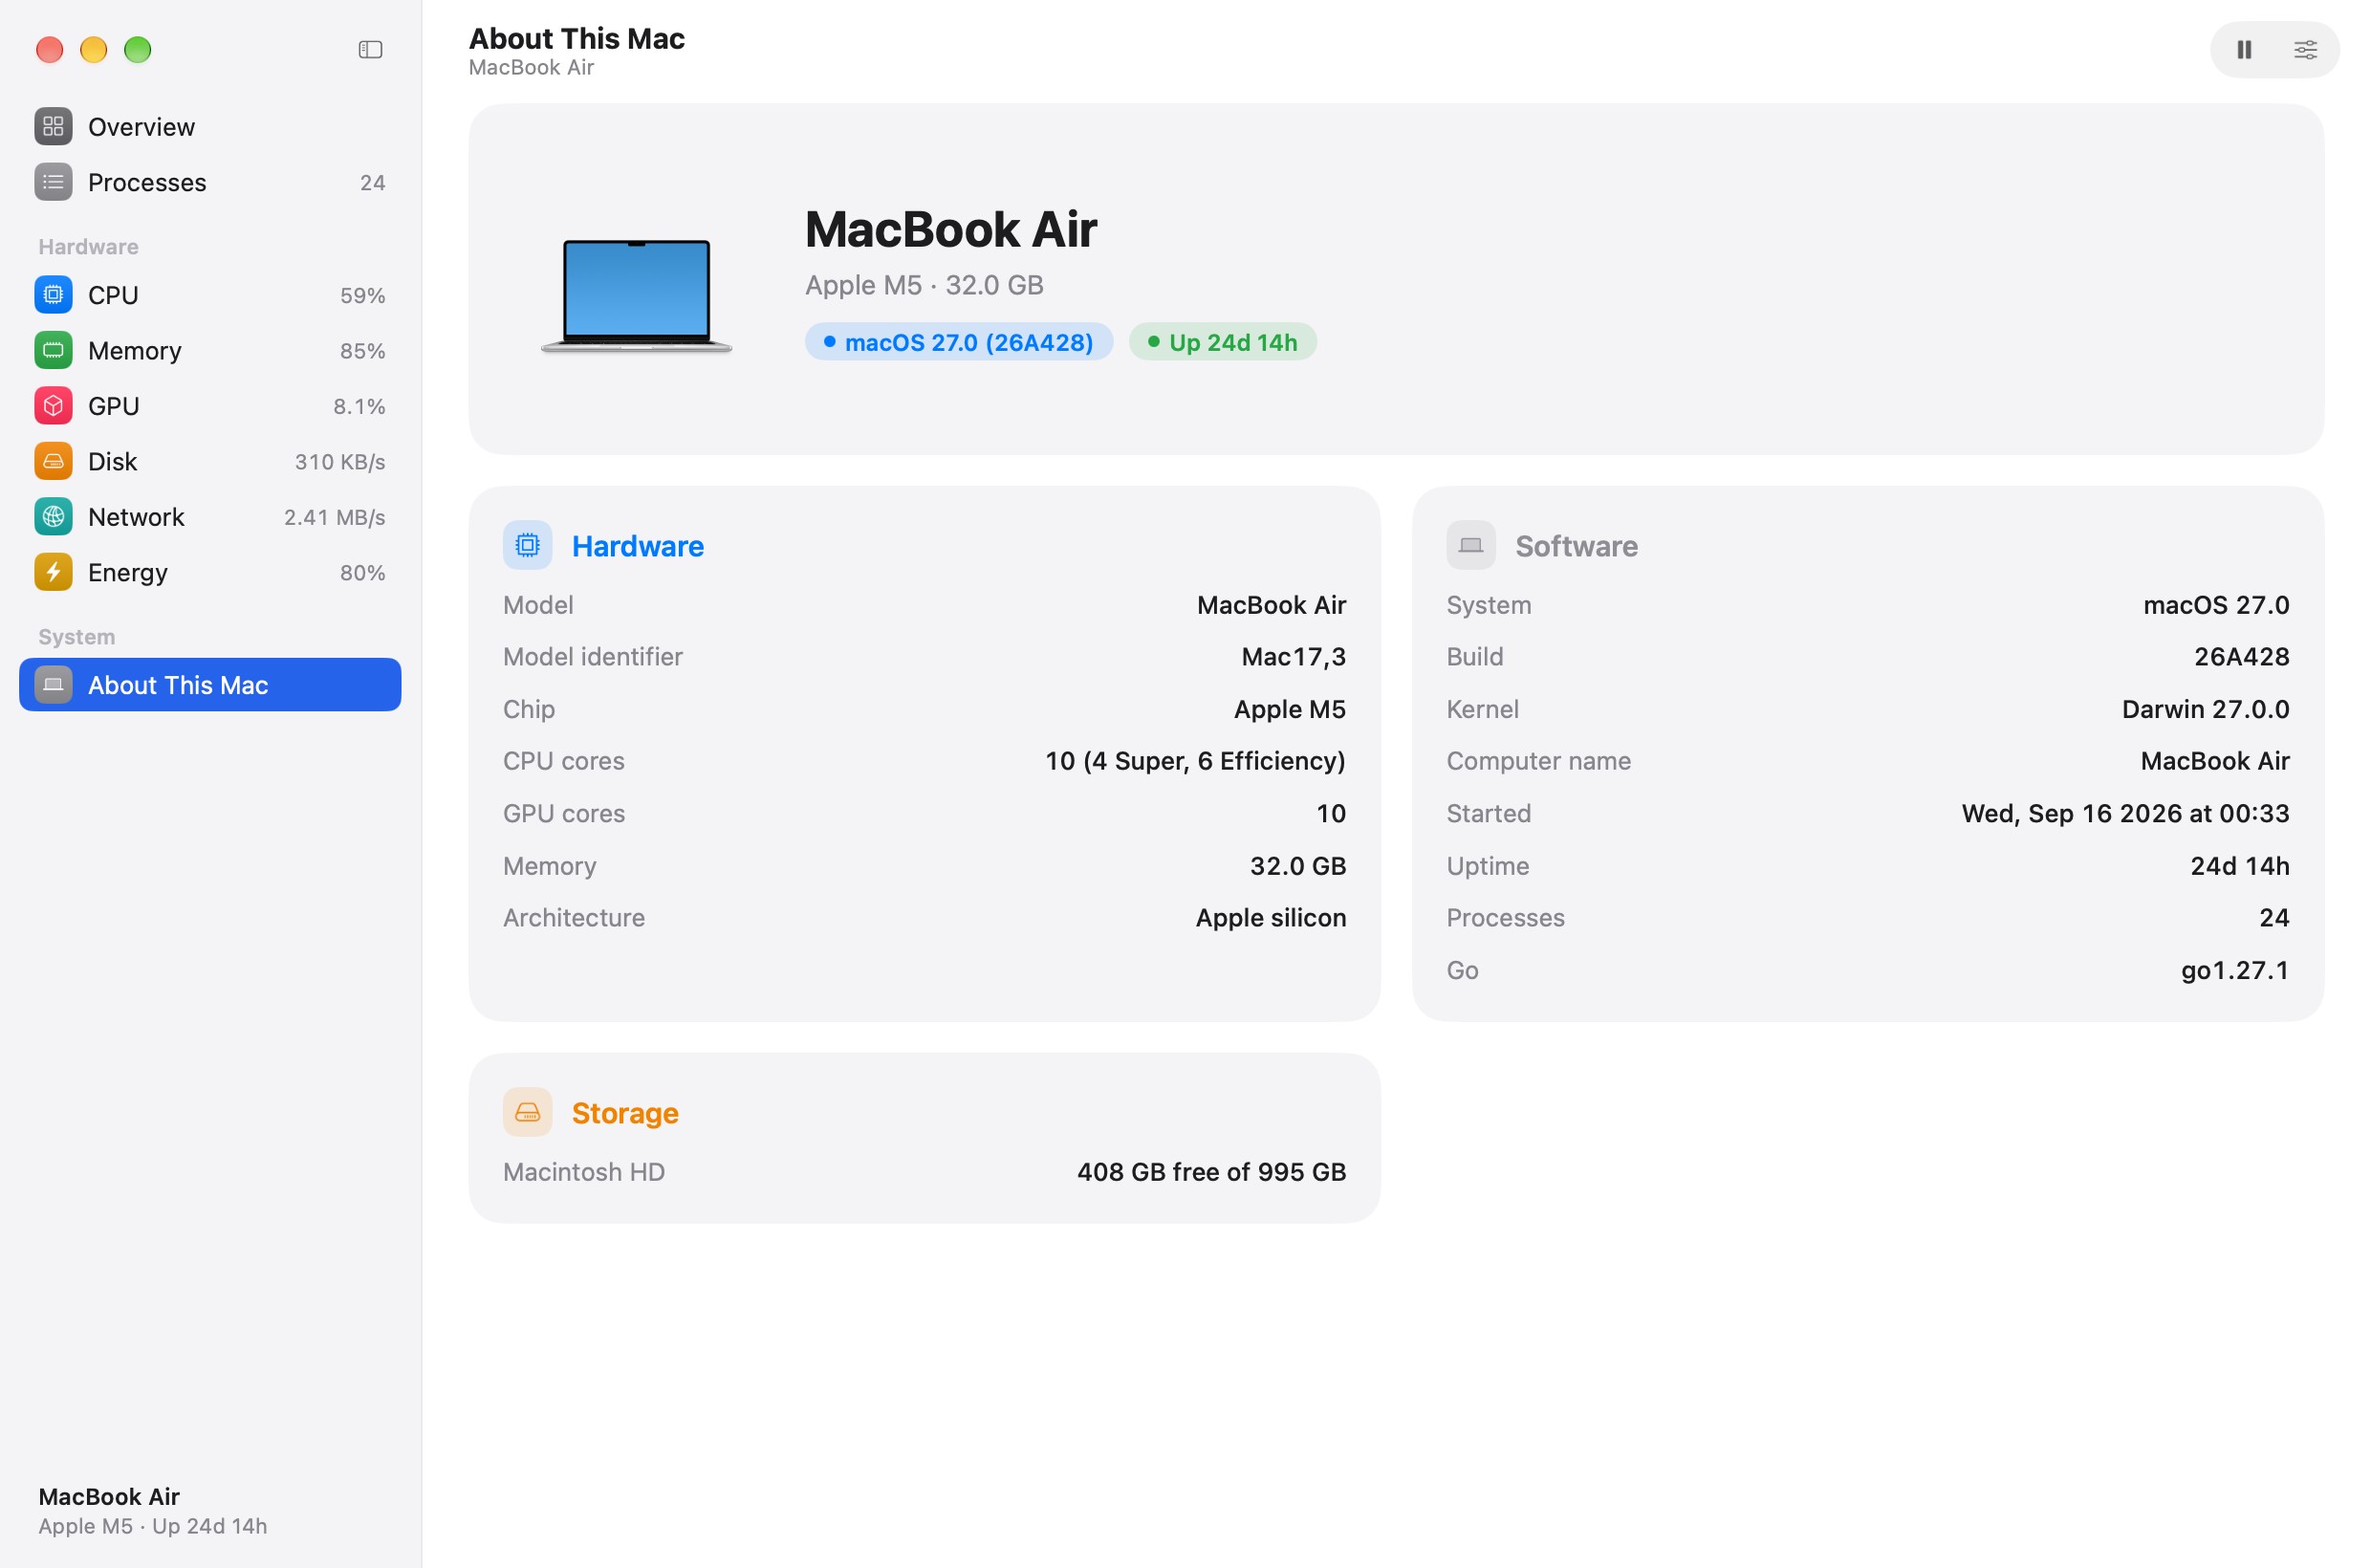The width and height of the screenshot is (2371, 1568).
Task: Click the 85% memory usage value
Action: pyautogui.click(x=362, y=351)
